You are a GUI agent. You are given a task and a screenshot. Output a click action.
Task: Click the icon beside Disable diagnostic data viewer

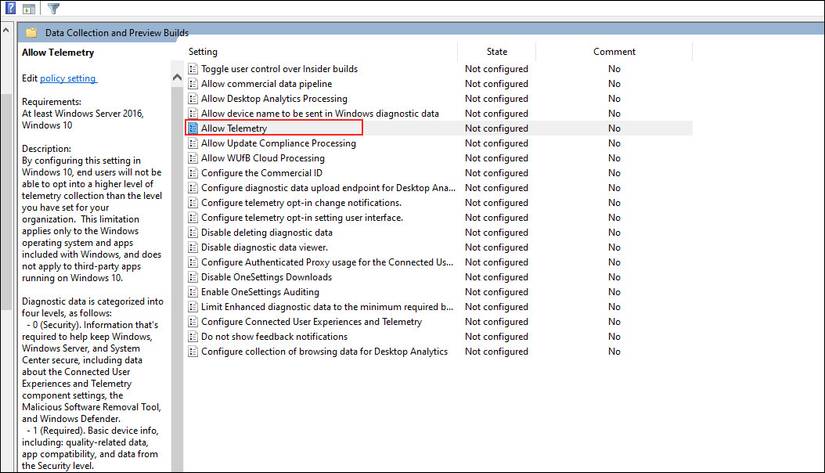pyautogui.click(x=193, y=247)
